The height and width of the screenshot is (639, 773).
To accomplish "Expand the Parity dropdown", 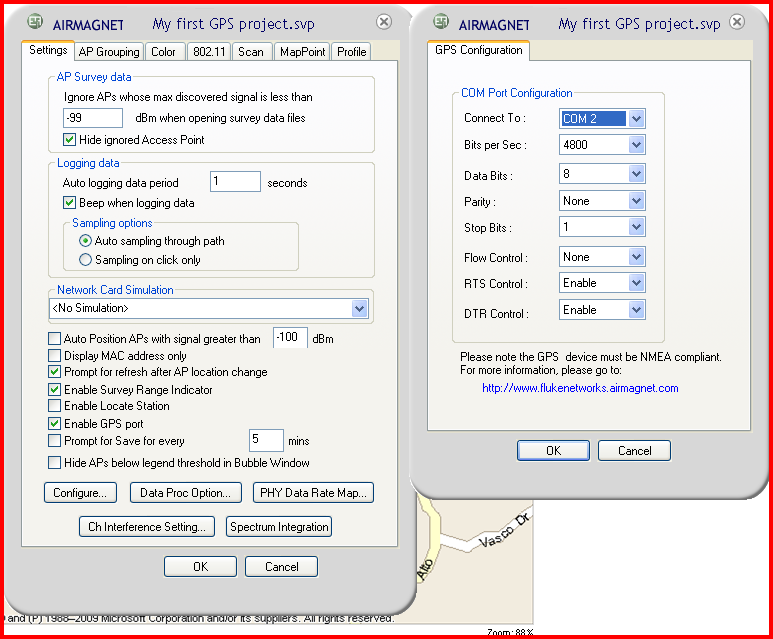I will [636, 201].
